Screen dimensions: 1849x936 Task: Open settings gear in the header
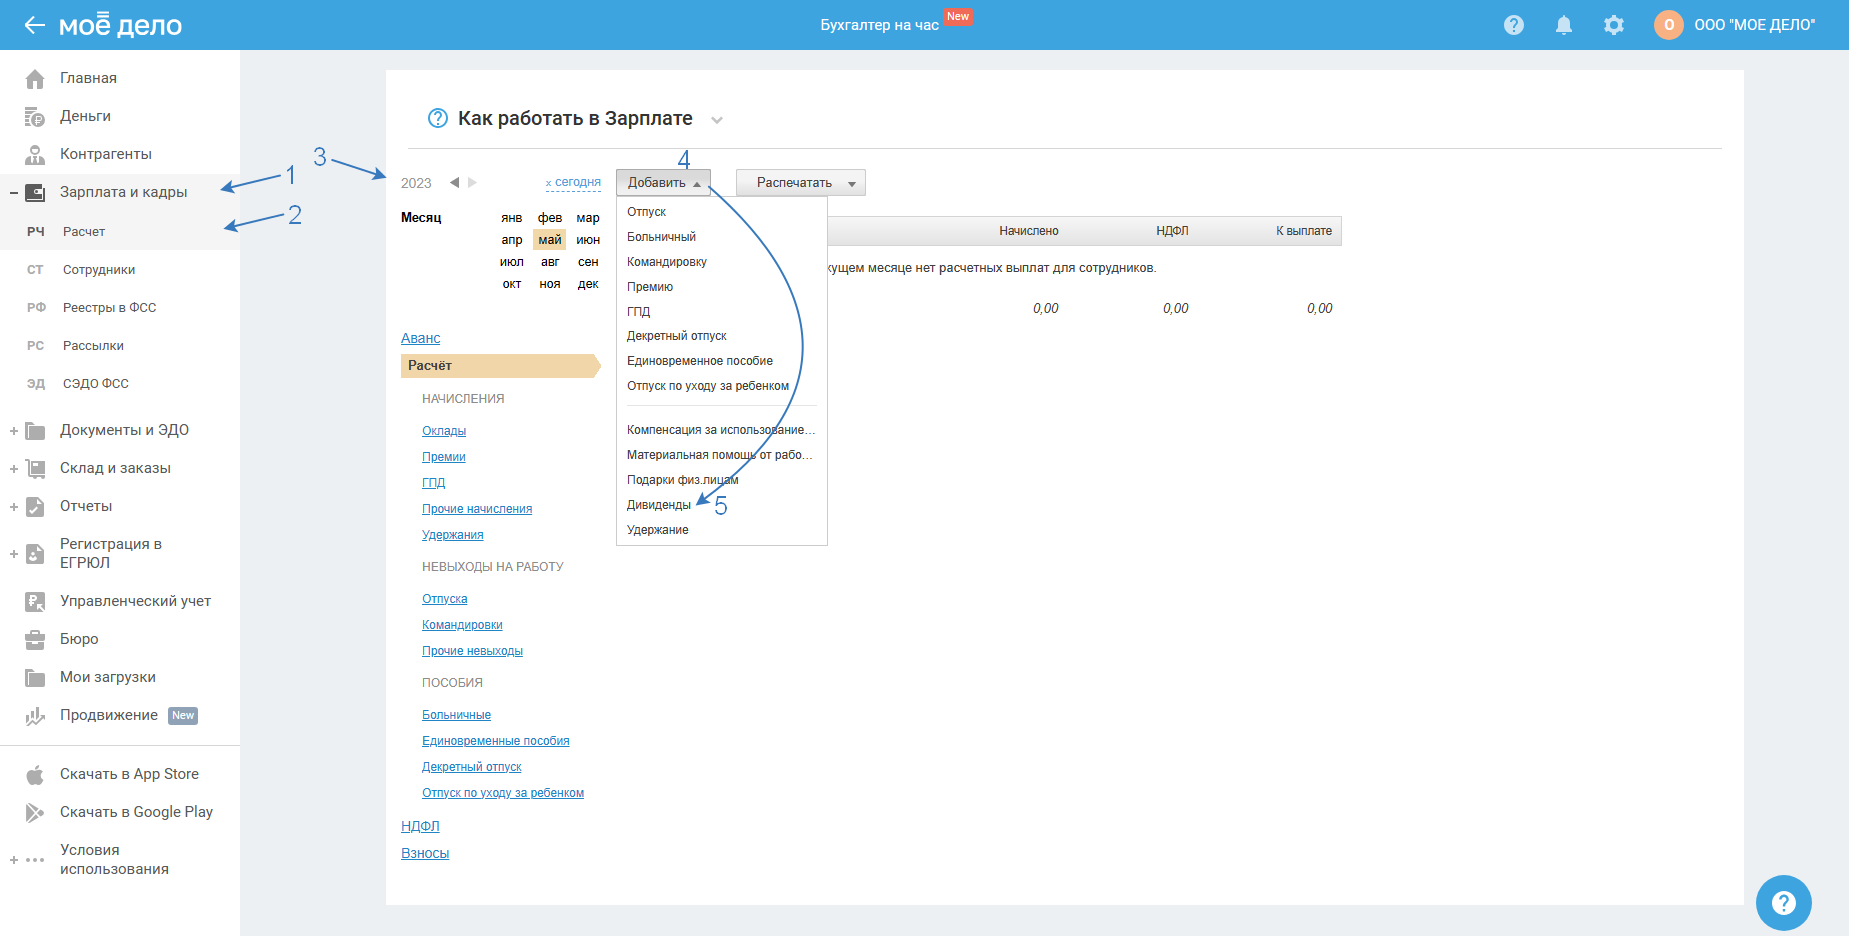(1613, 25)
